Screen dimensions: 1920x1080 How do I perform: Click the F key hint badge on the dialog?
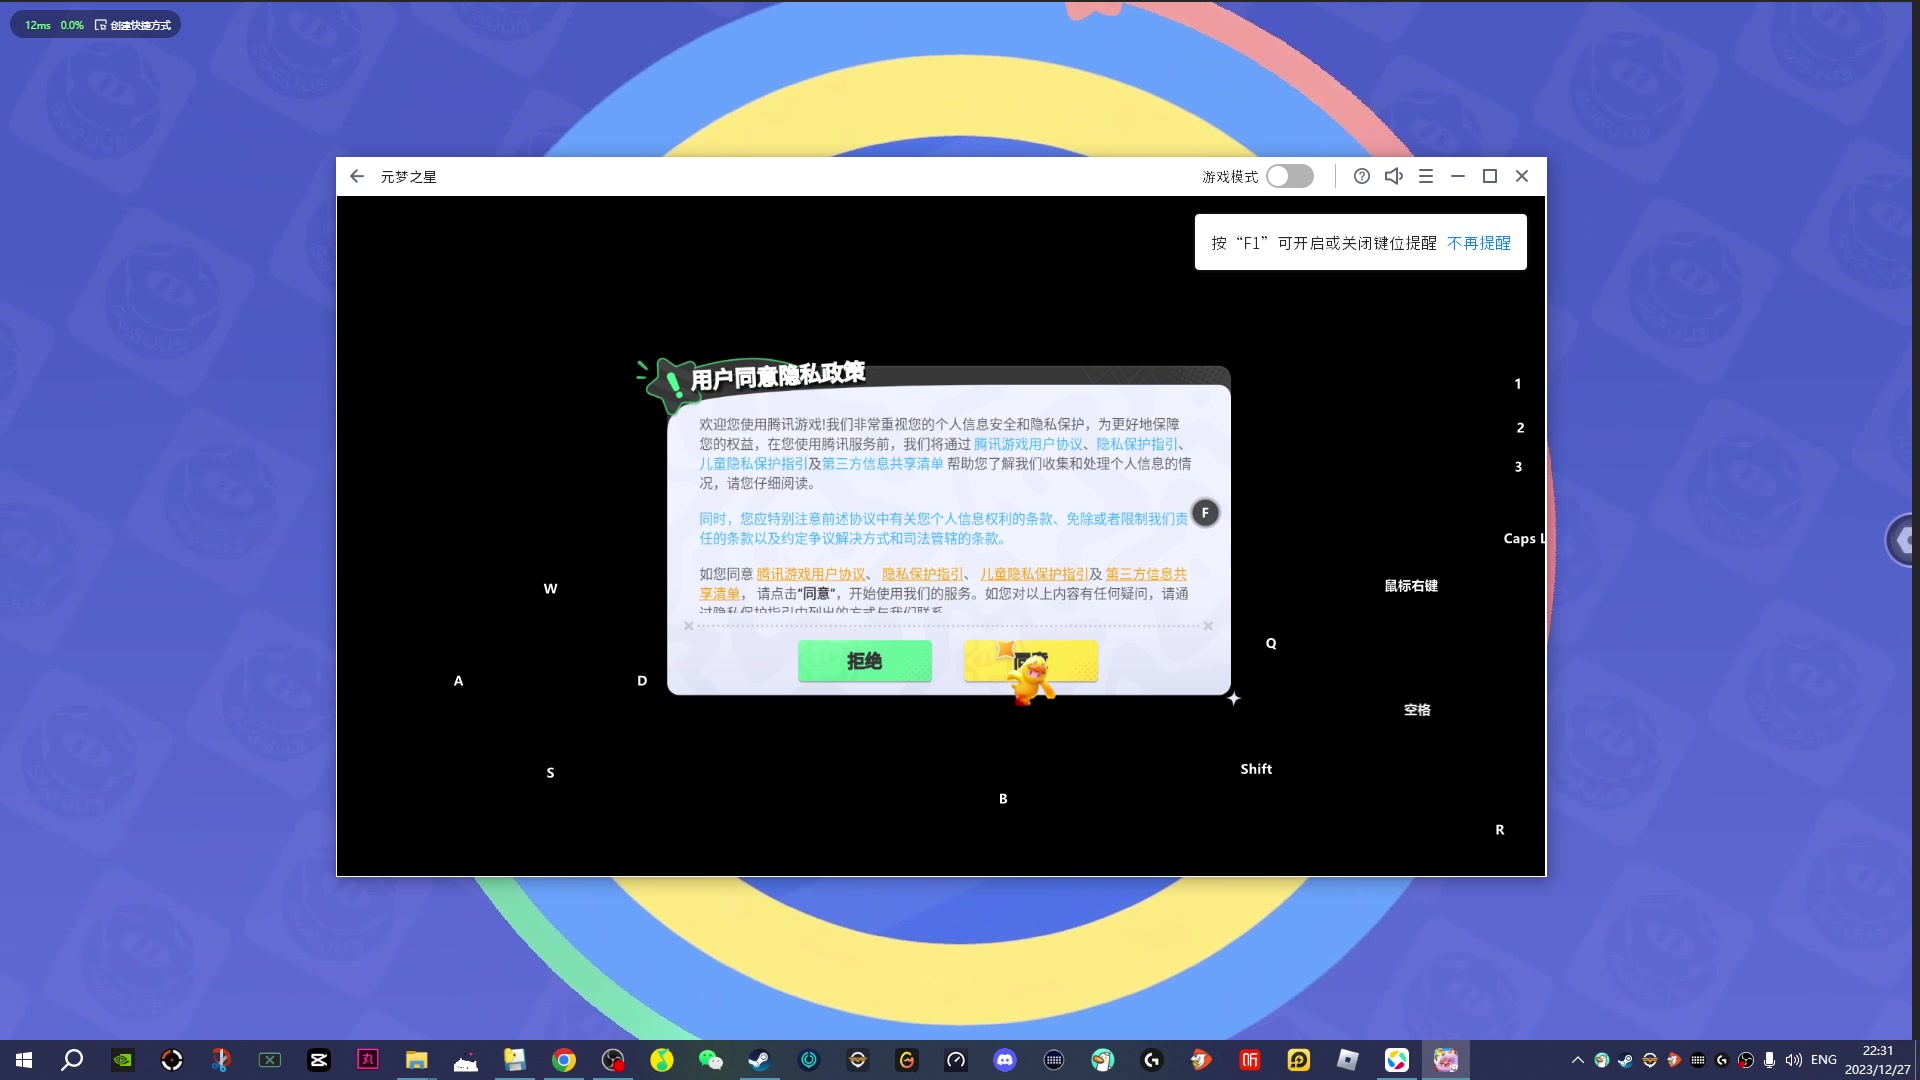click(x=1205, y=513)
